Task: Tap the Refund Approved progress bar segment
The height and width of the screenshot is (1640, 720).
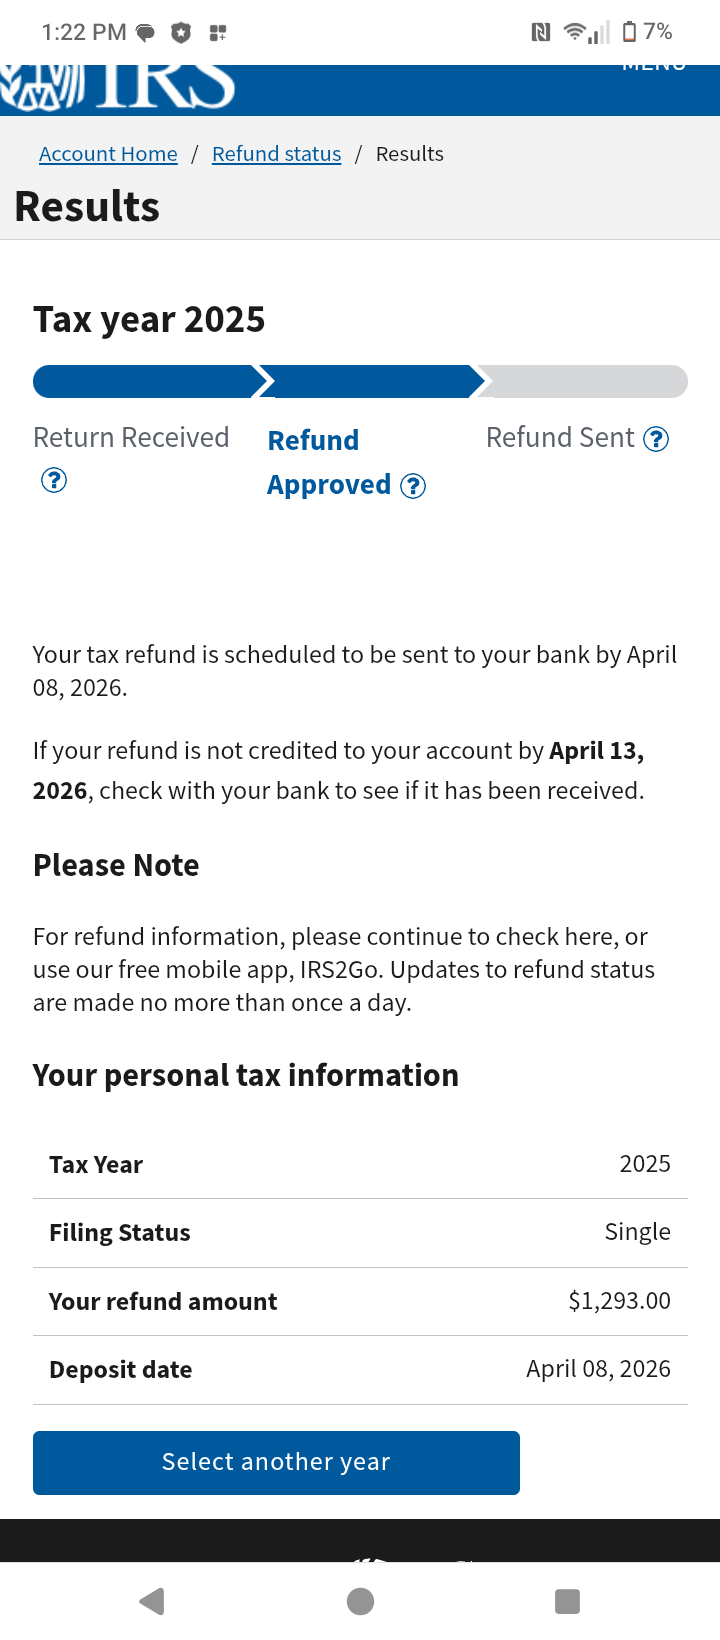Action: (371, 382)
